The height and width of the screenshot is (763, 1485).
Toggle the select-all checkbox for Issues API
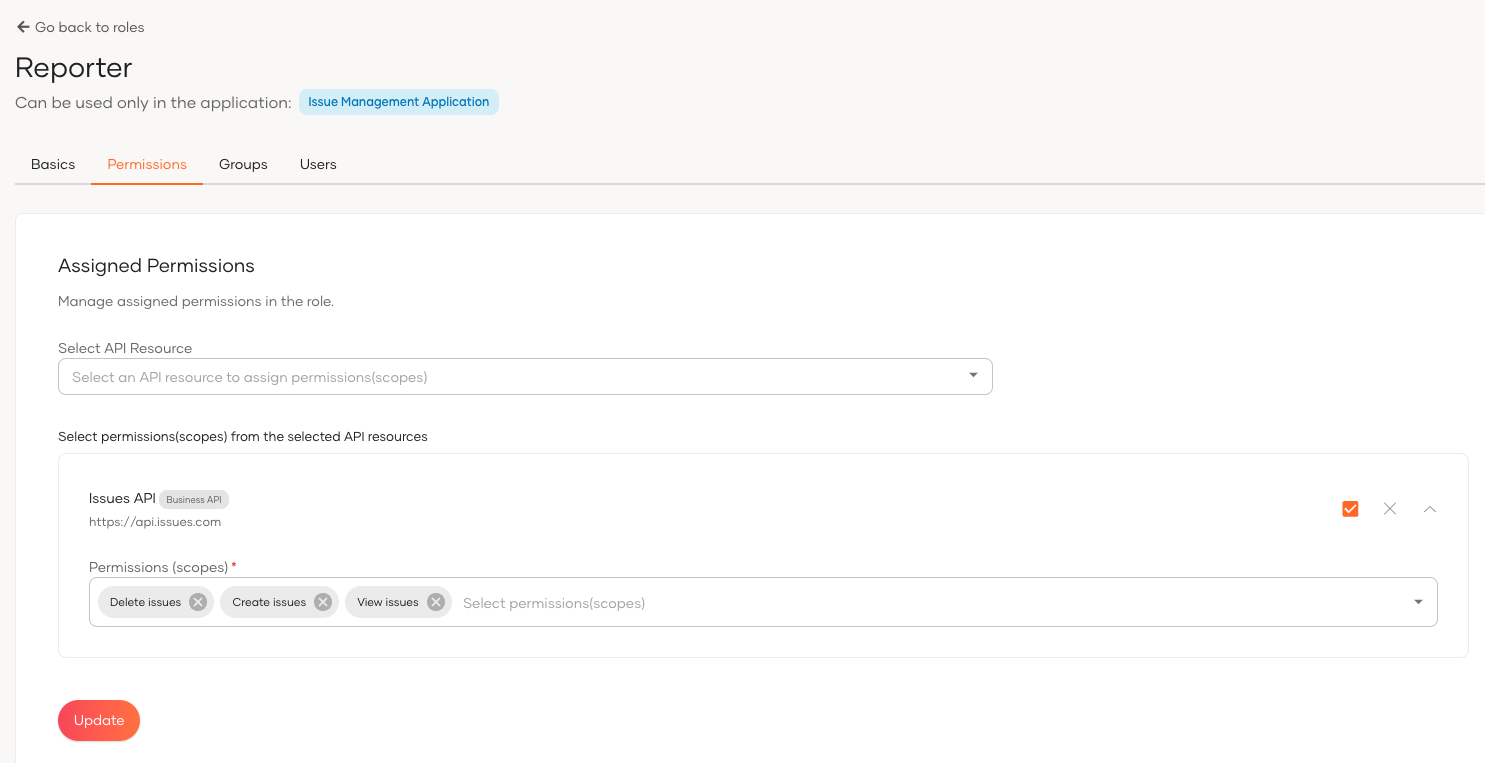point(1351,509)
